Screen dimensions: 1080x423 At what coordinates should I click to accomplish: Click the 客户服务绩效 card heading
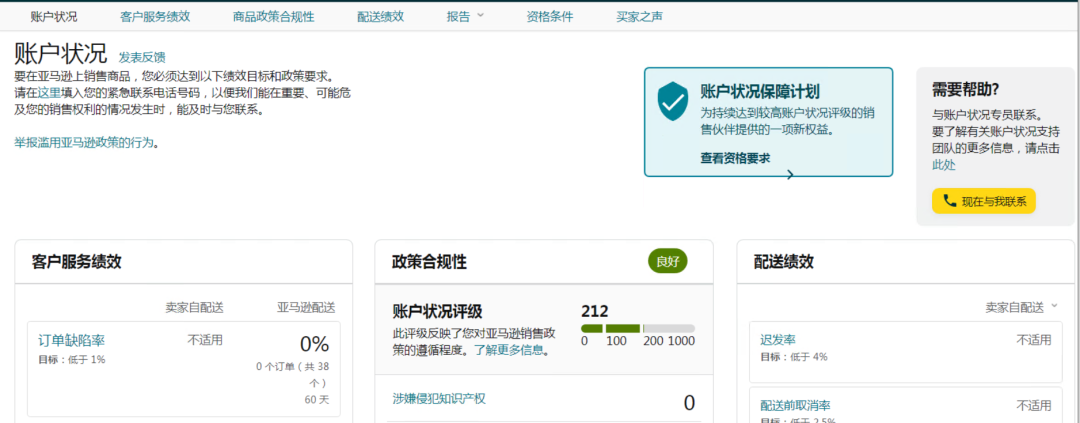(76, 262)
